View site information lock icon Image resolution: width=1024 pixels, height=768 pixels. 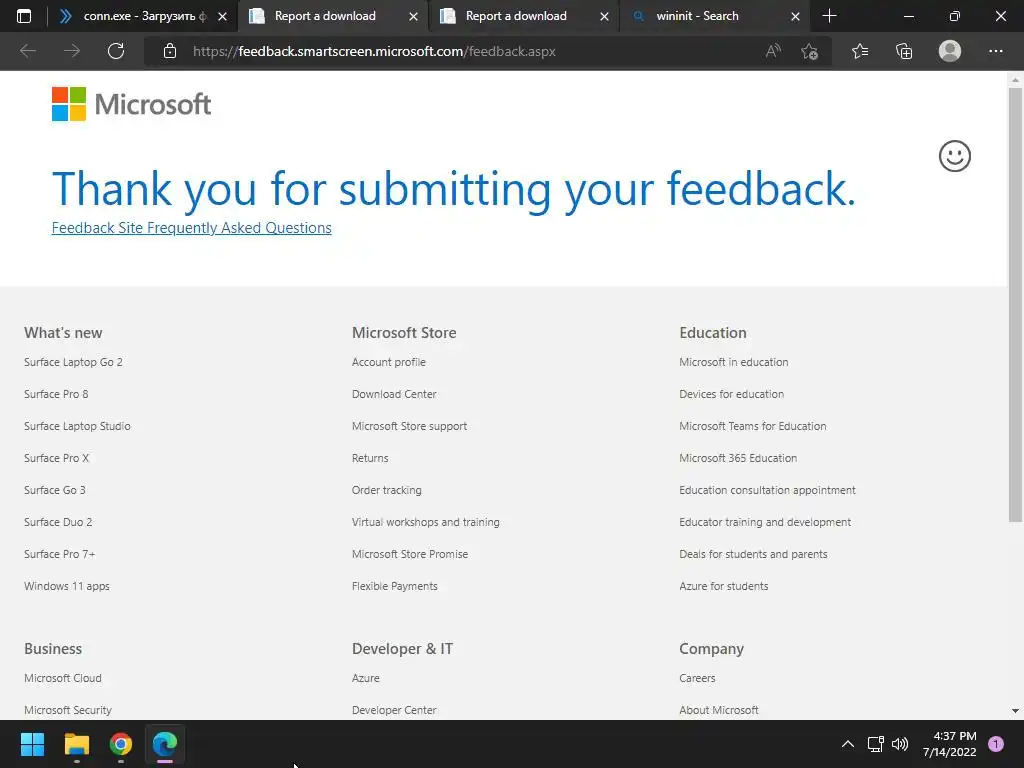pyautogui.click(x=170, y=51)
